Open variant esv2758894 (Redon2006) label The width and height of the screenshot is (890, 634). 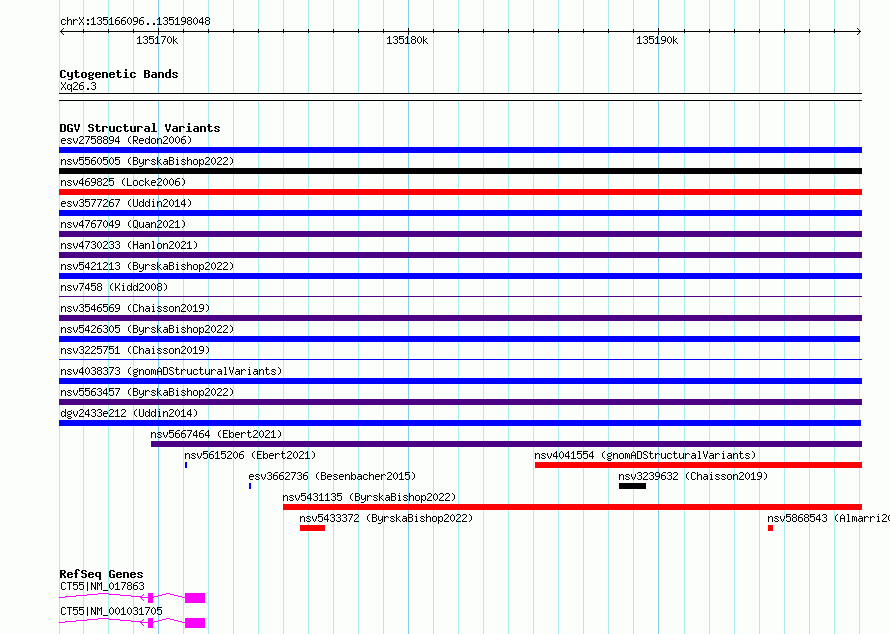[125, 140]
